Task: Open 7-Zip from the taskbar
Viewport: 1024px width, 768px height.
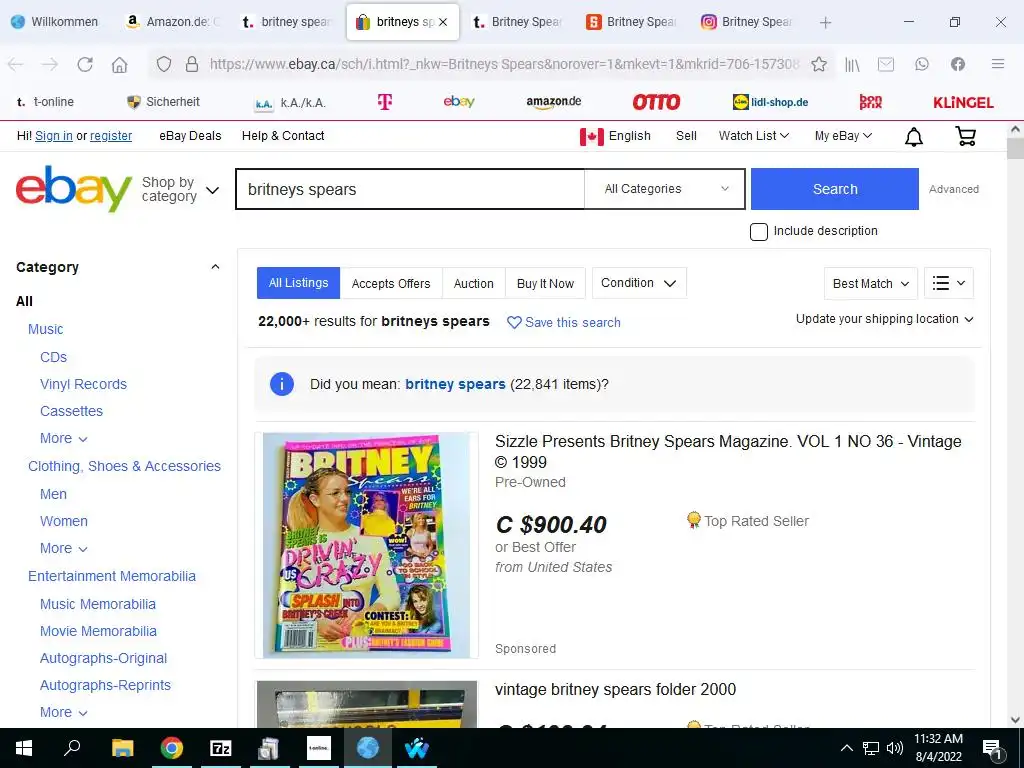Action: (x=221, y=748)
